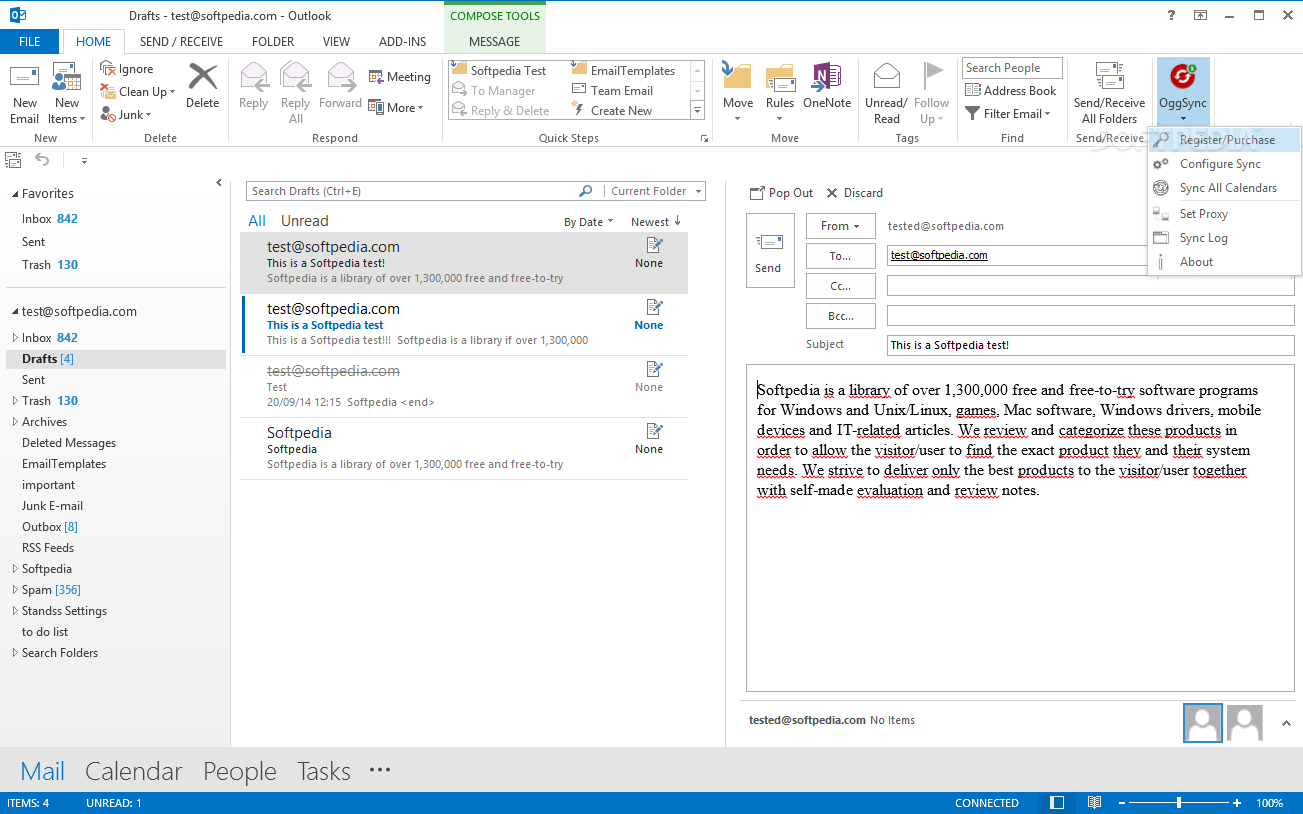1303x814 pixels.
Task: Open the MESSAGE compose tools tab
Action: (494, 42)
